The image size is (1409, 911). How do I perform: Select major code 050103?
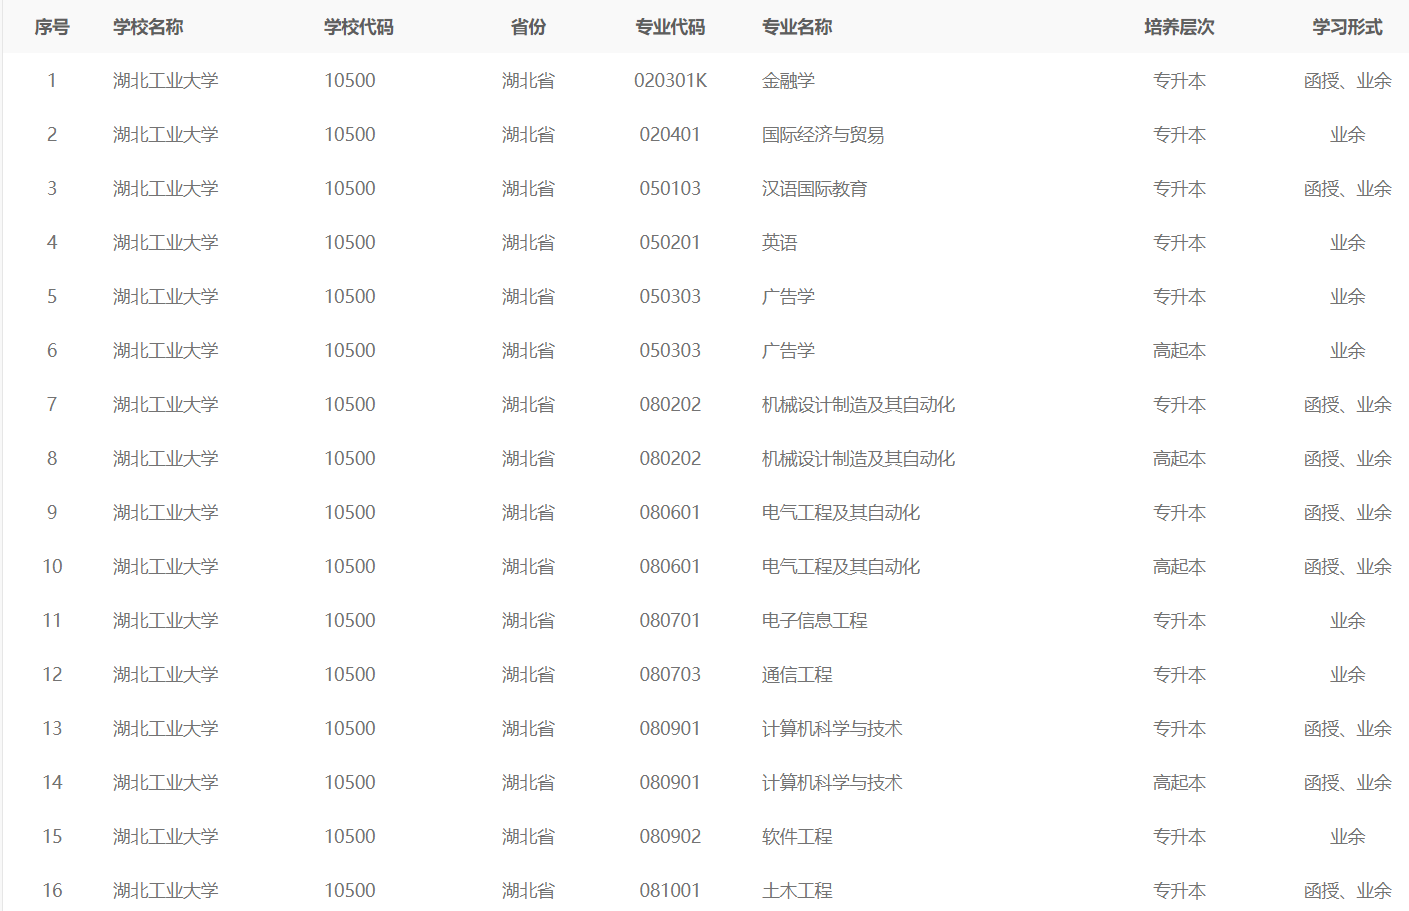point(670,189)
